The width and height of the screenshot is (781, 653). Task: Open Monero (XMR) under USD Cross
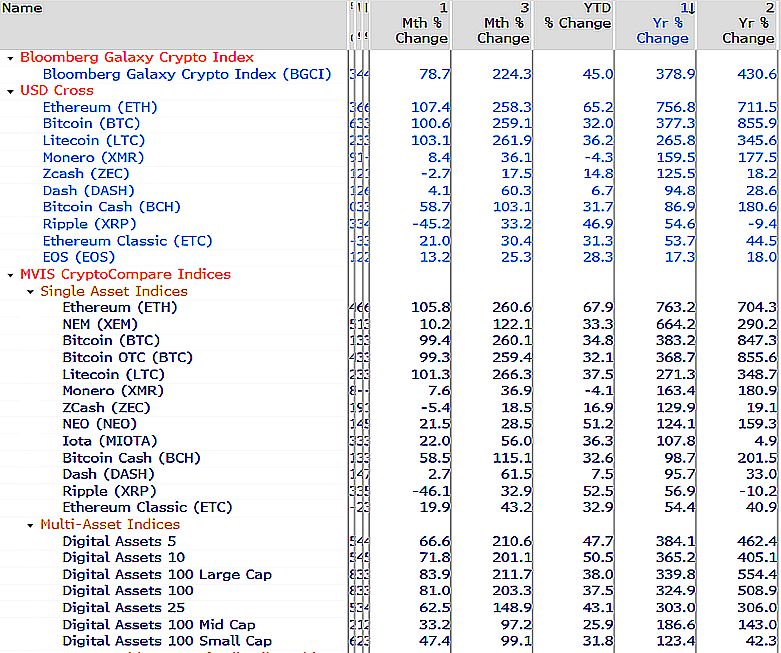(x=93, y=157)
